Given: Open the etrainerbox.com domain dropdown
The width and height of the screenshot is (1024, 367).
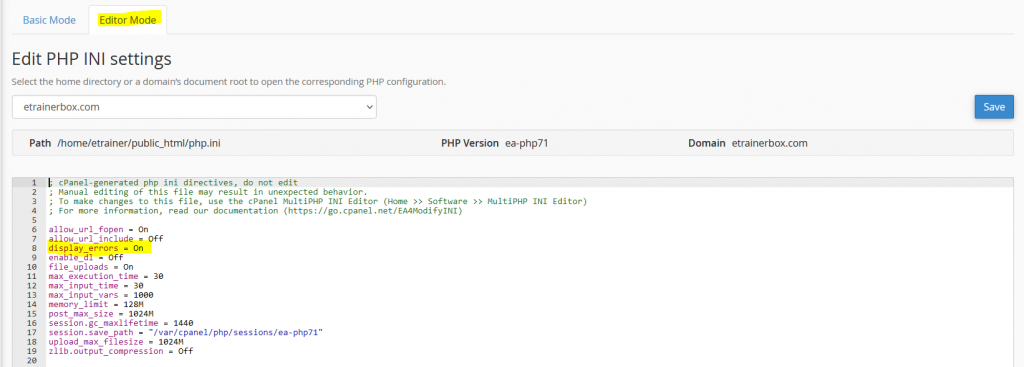Looking at the screenshot, I should pos(194,106).
